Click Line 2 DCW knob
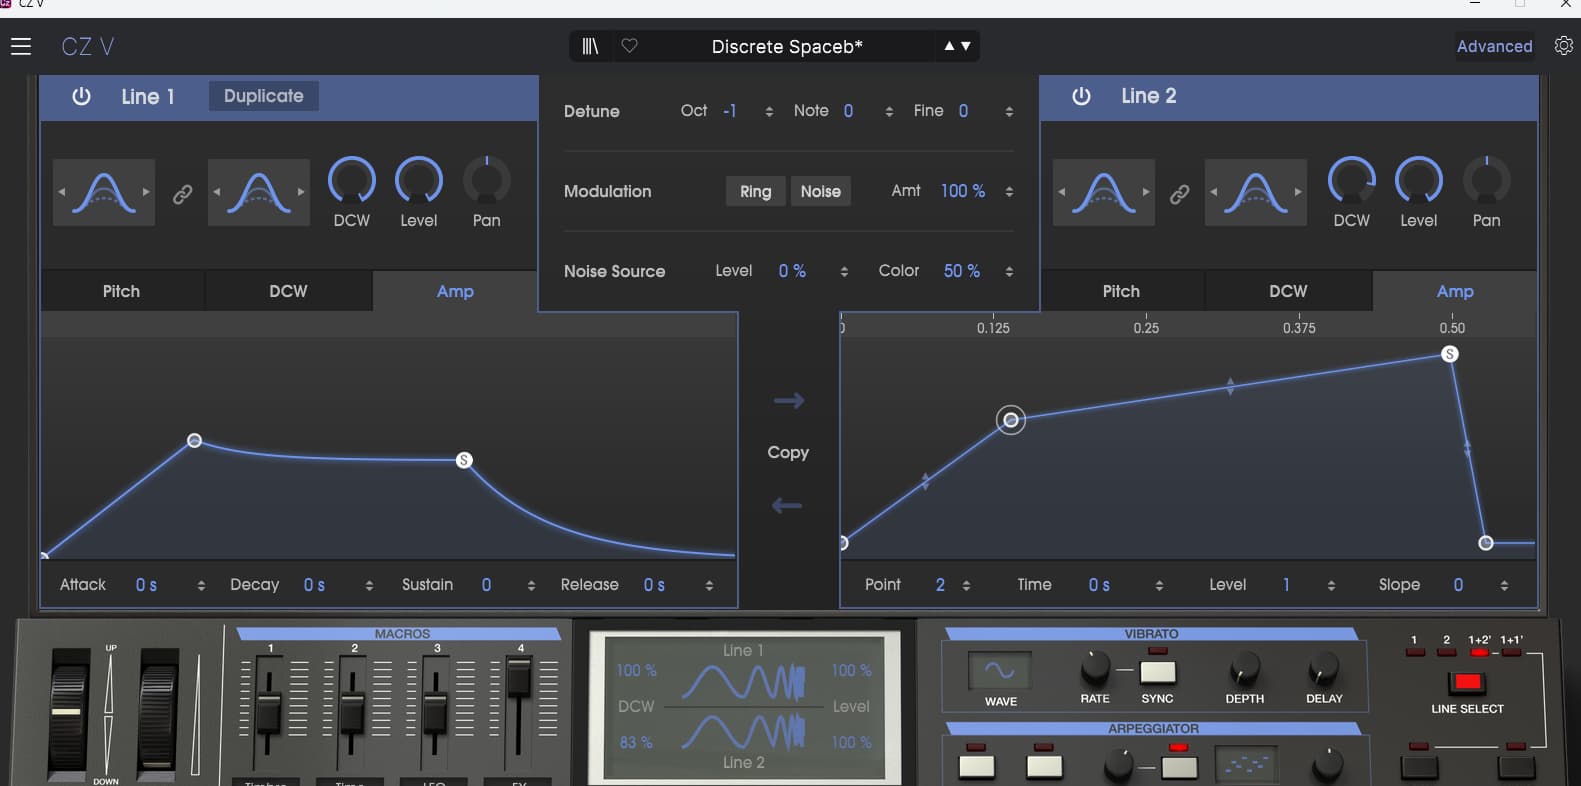Image resolution: width=1581 pixels, height=786 pixels. 1352,182
